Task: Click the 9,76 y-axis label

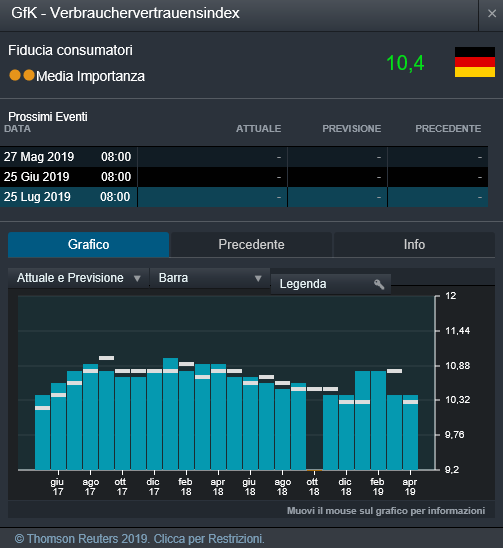Action: point(454,435)
